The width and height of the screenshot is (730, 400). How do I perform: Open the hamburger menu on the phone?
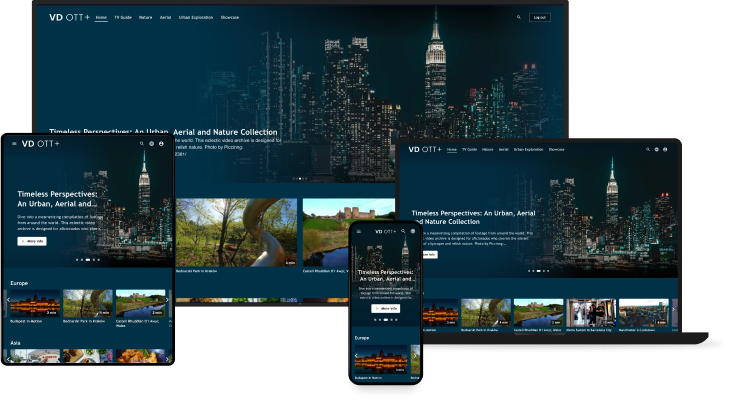click(x=358, y=231)
